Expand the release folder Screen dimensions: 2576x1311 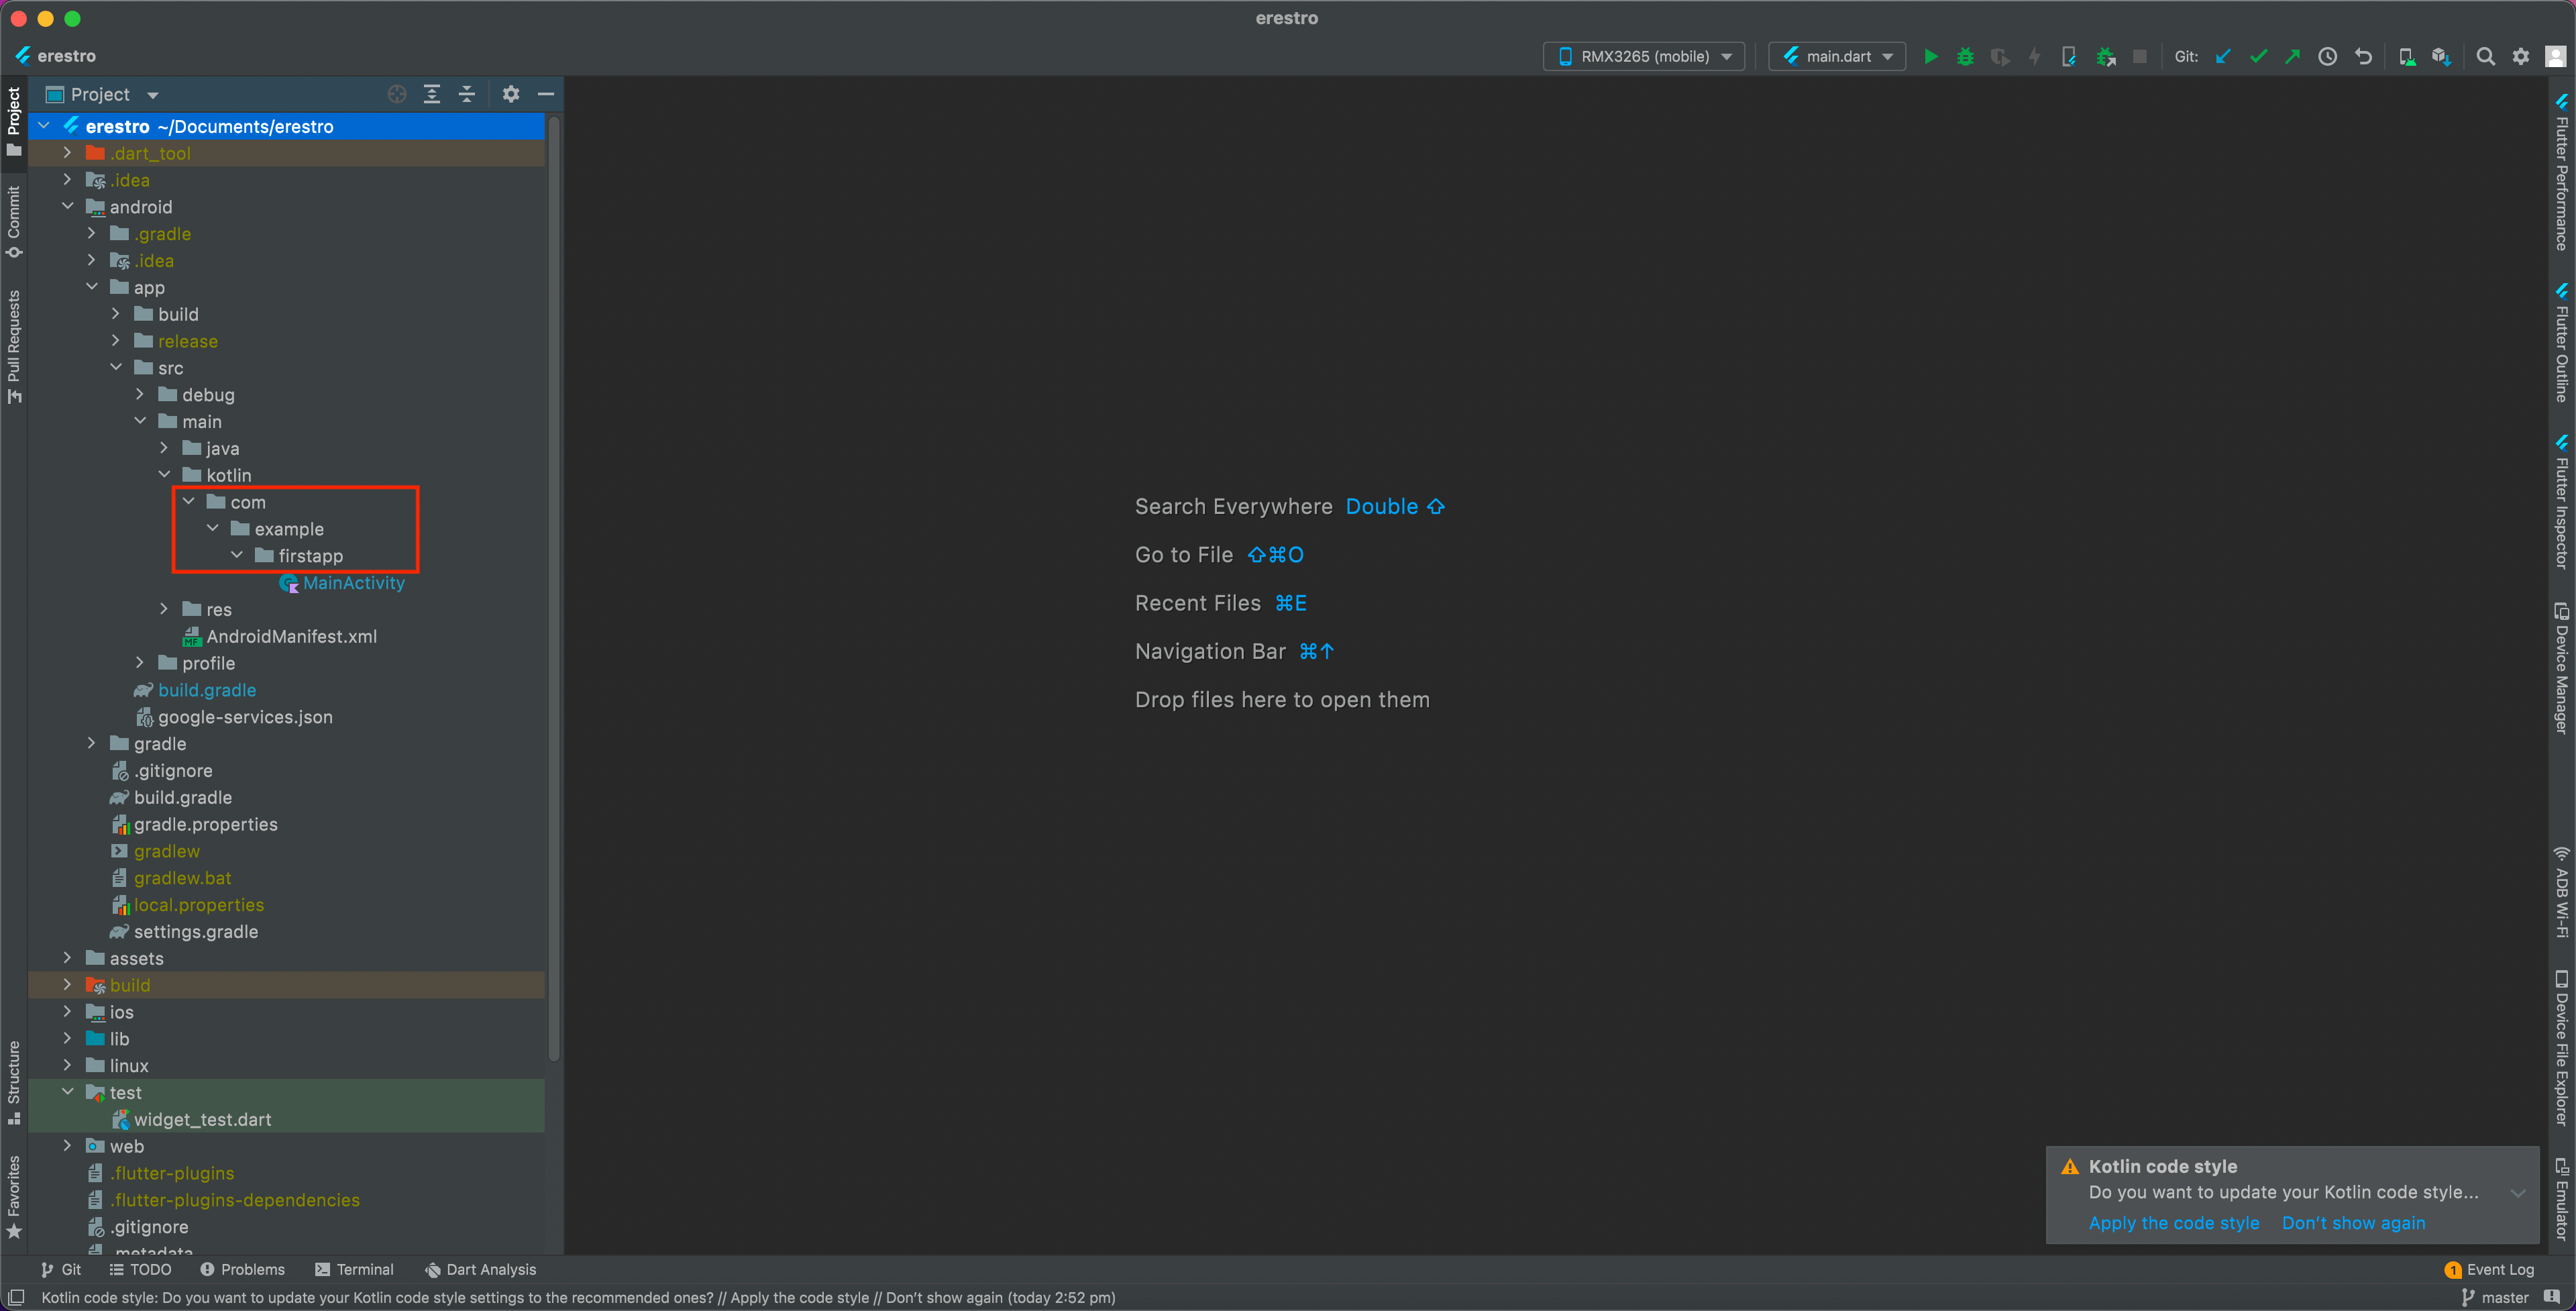coord(116,341)
